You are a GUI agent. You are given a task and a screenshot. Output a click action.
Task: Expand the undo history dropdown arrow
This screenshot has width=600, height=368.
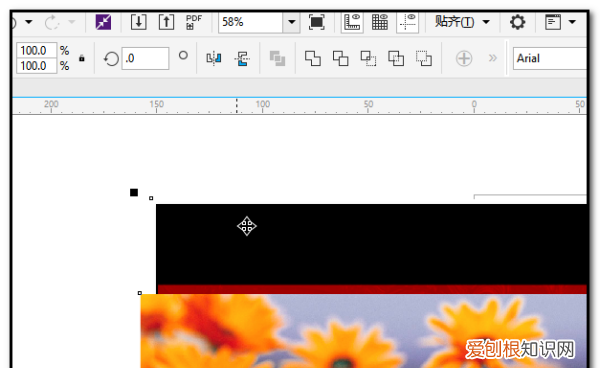tap(29, 22)
